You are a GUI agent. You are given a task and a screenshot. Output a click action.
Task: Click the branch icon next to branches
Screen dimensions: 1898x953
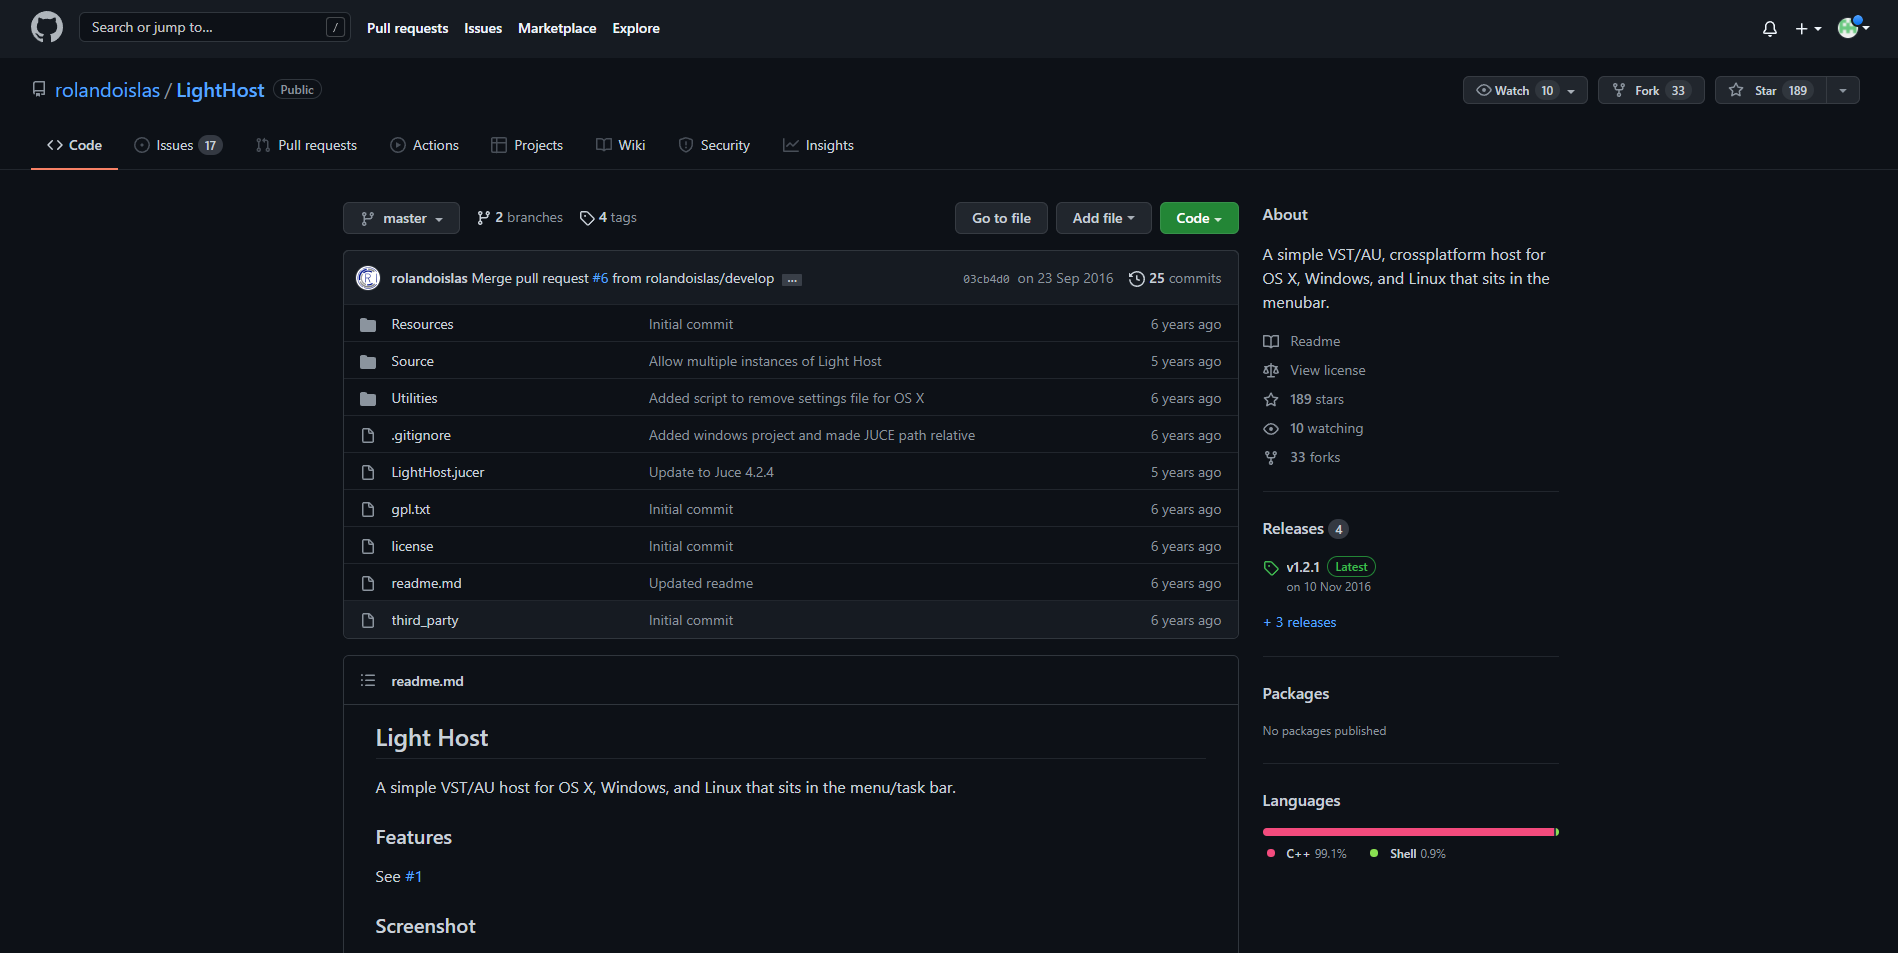point(484,217)
